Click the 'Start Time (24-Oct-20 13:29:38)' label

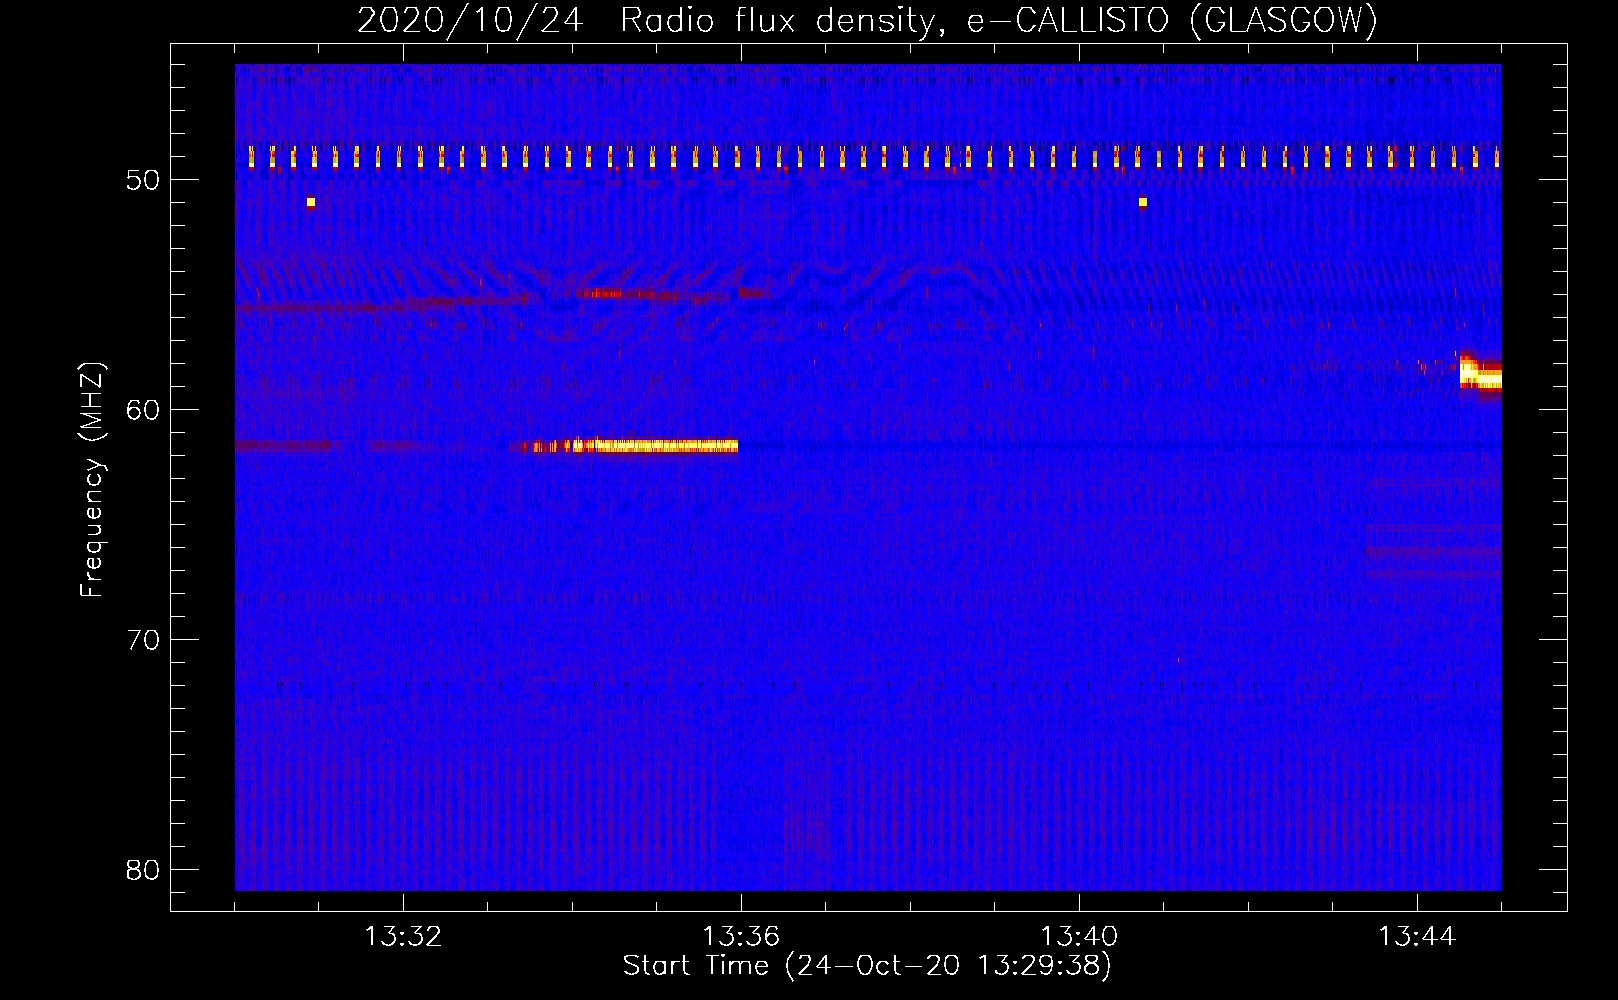[x=867, y=966]
